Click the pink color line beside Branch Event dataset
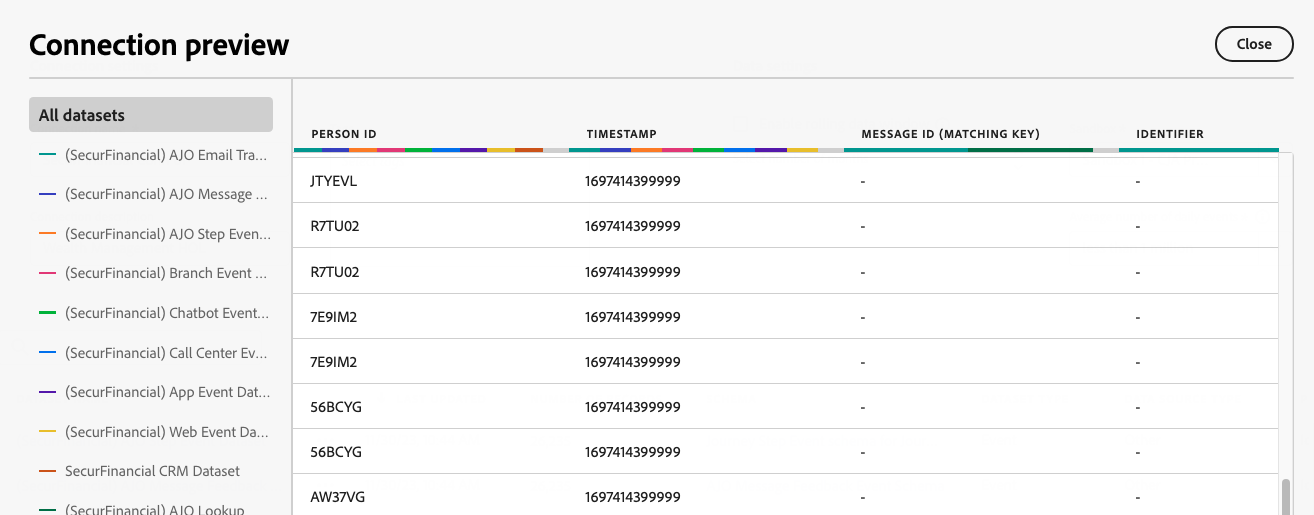This screenshot has width=1314, height=515. coord(47,273)
